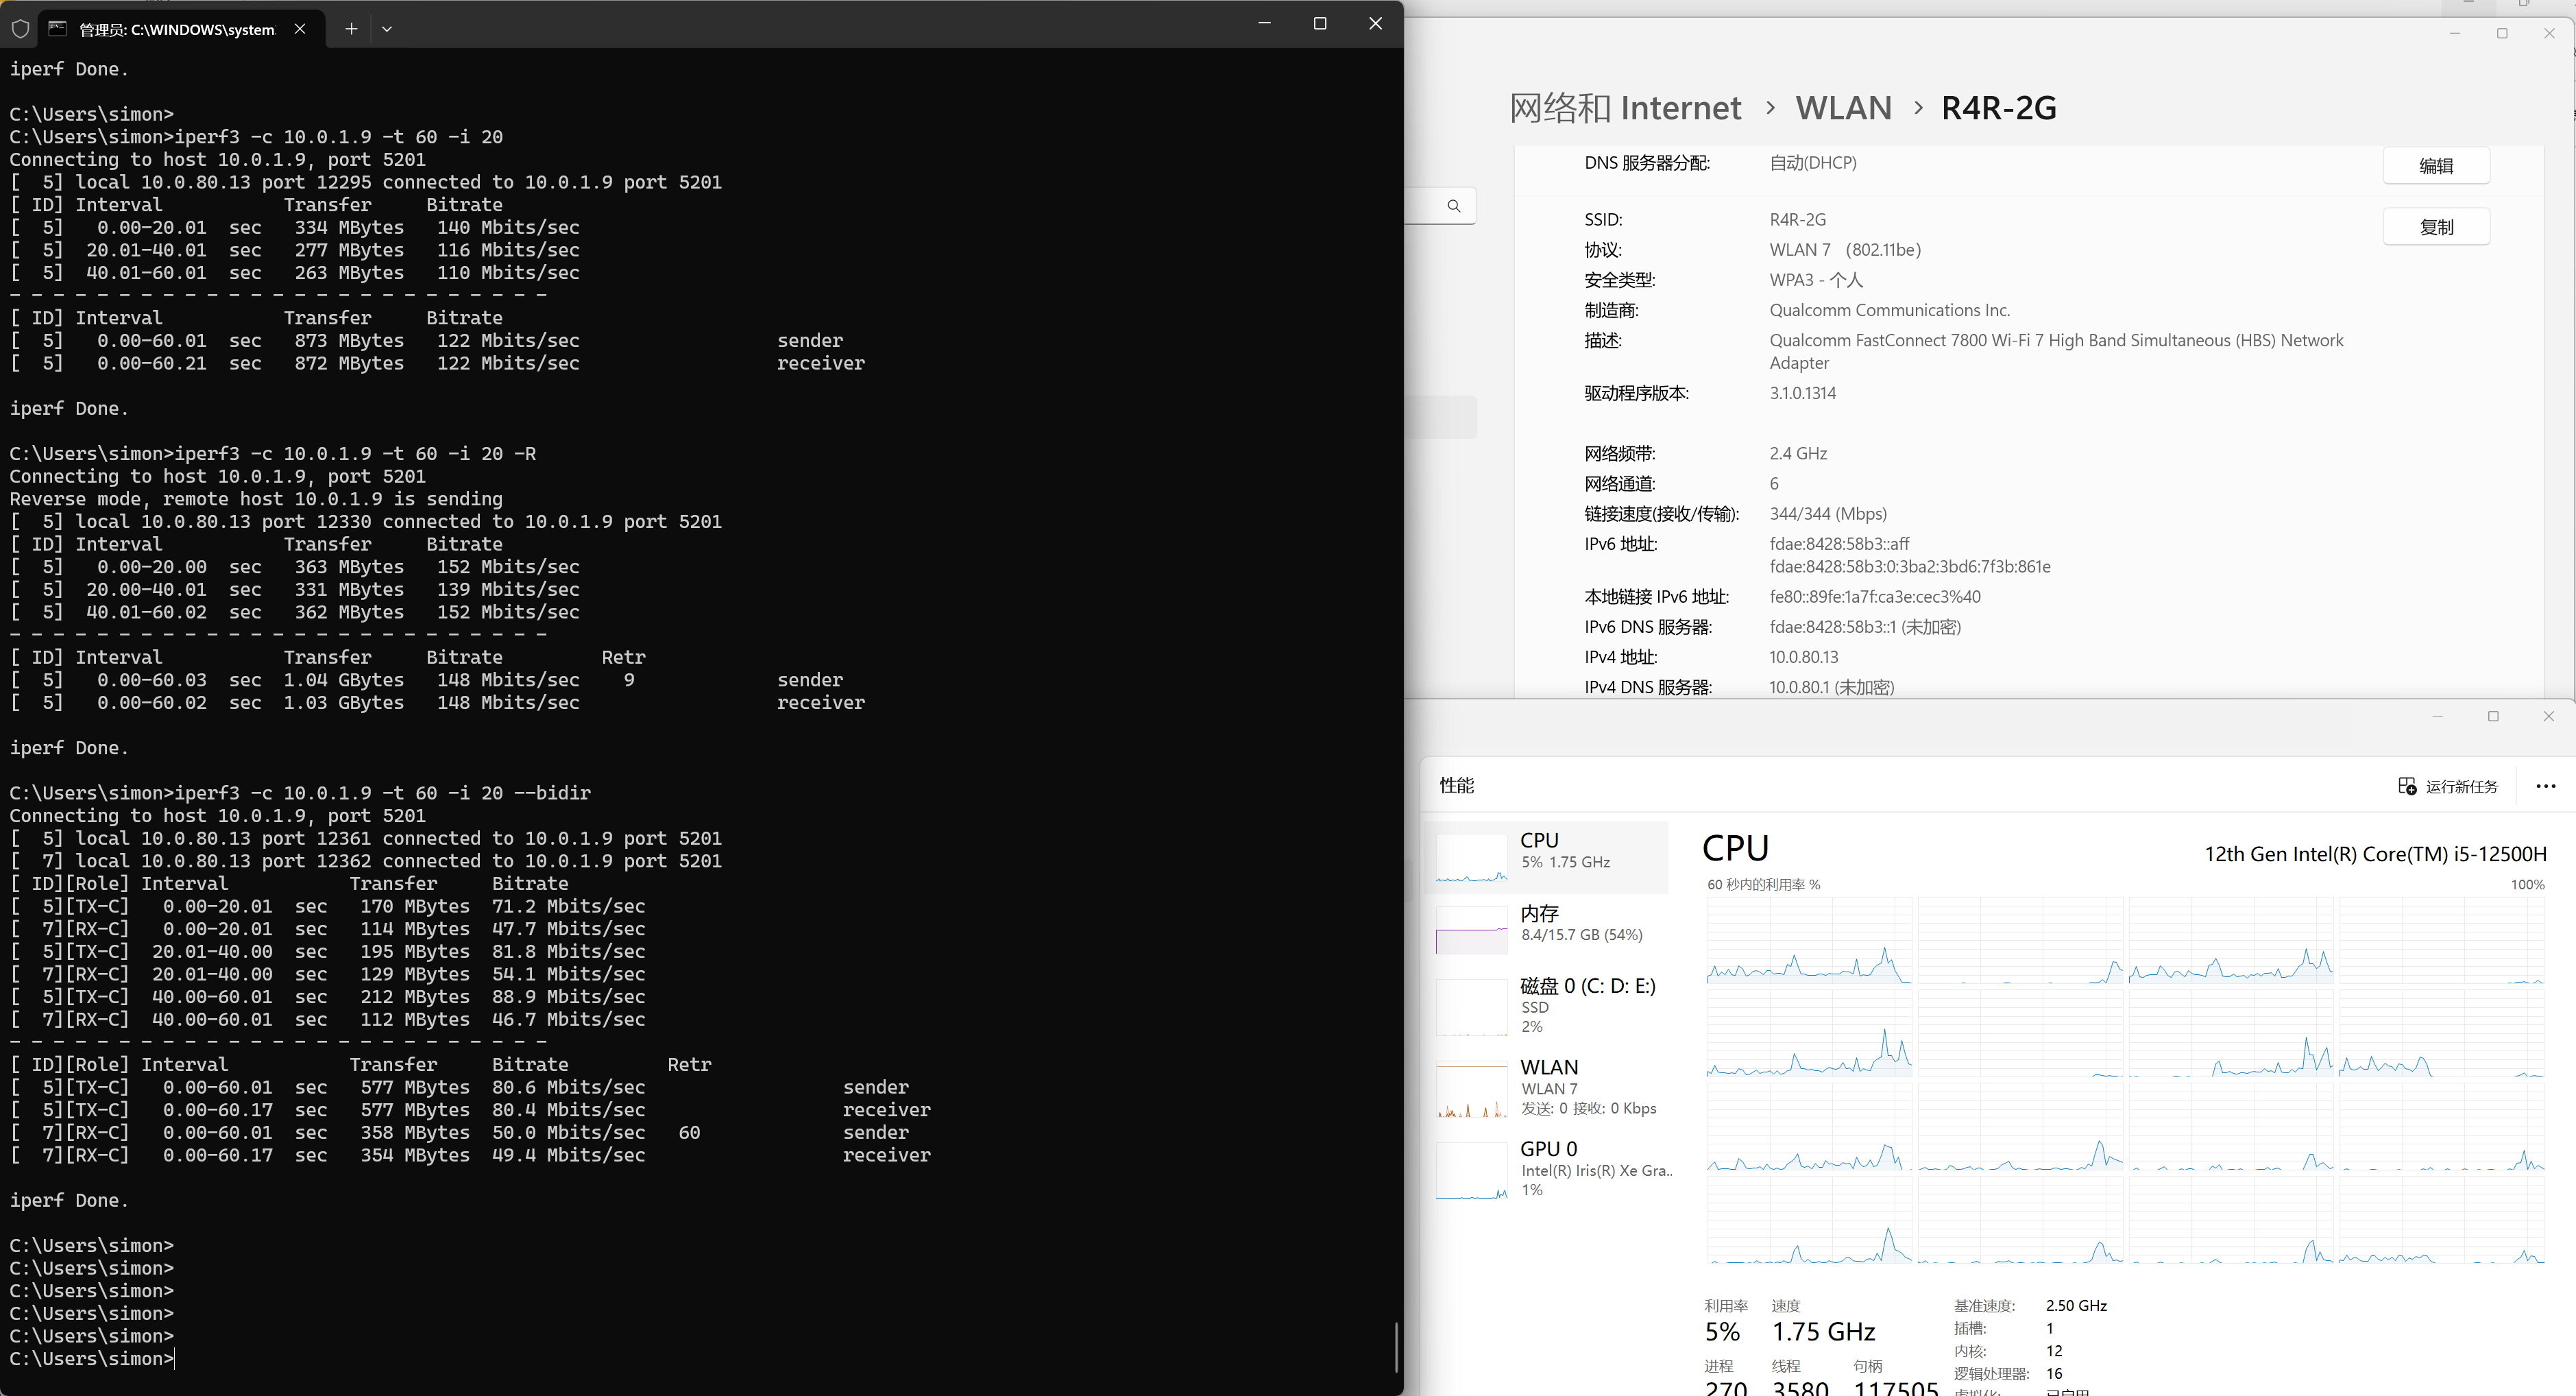
Task: Select the 内存 item in performance list
Action: tap(1547, 929)
